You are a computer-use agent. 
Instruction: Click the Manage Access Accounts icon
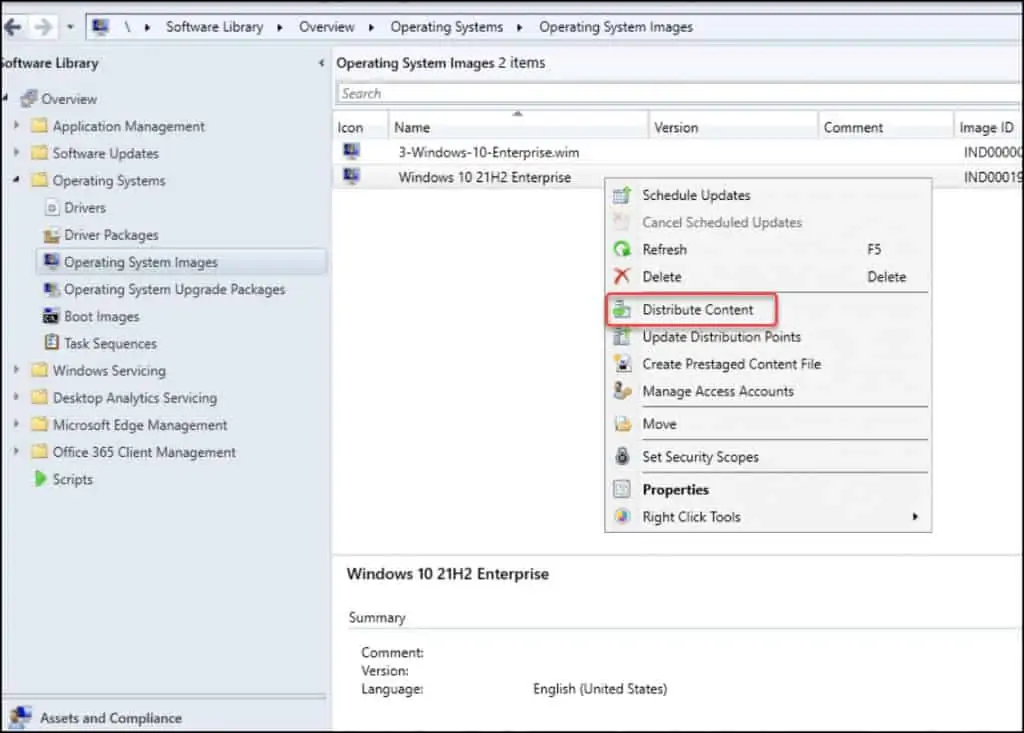click(622, 391)
